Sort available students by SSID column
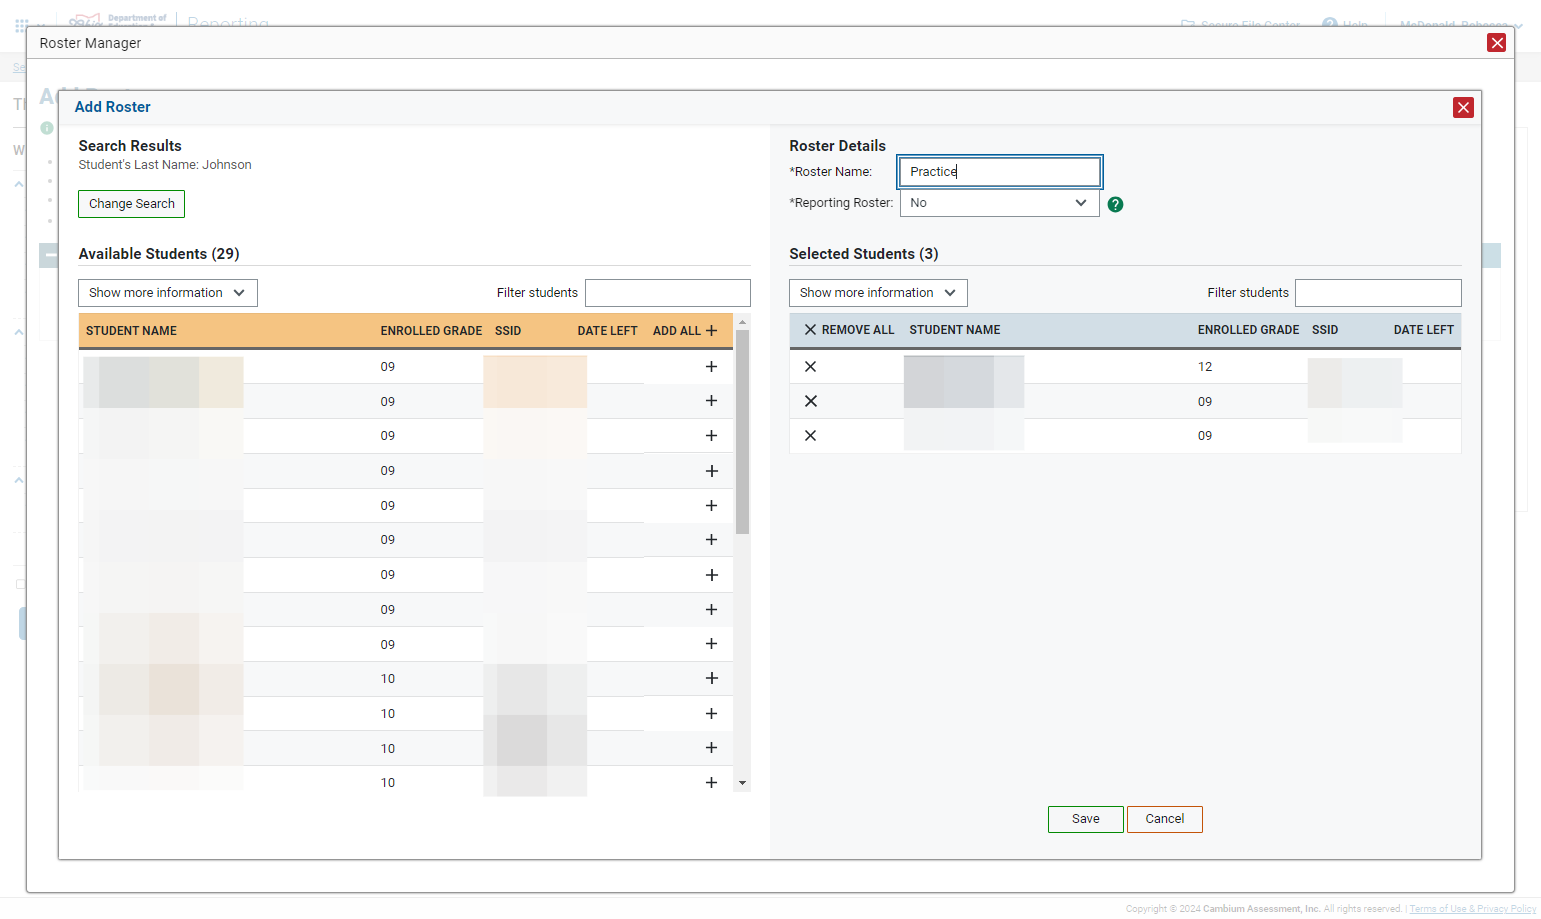The height and width of the screenshot is (919, 1541). click(x=508, y=331)
